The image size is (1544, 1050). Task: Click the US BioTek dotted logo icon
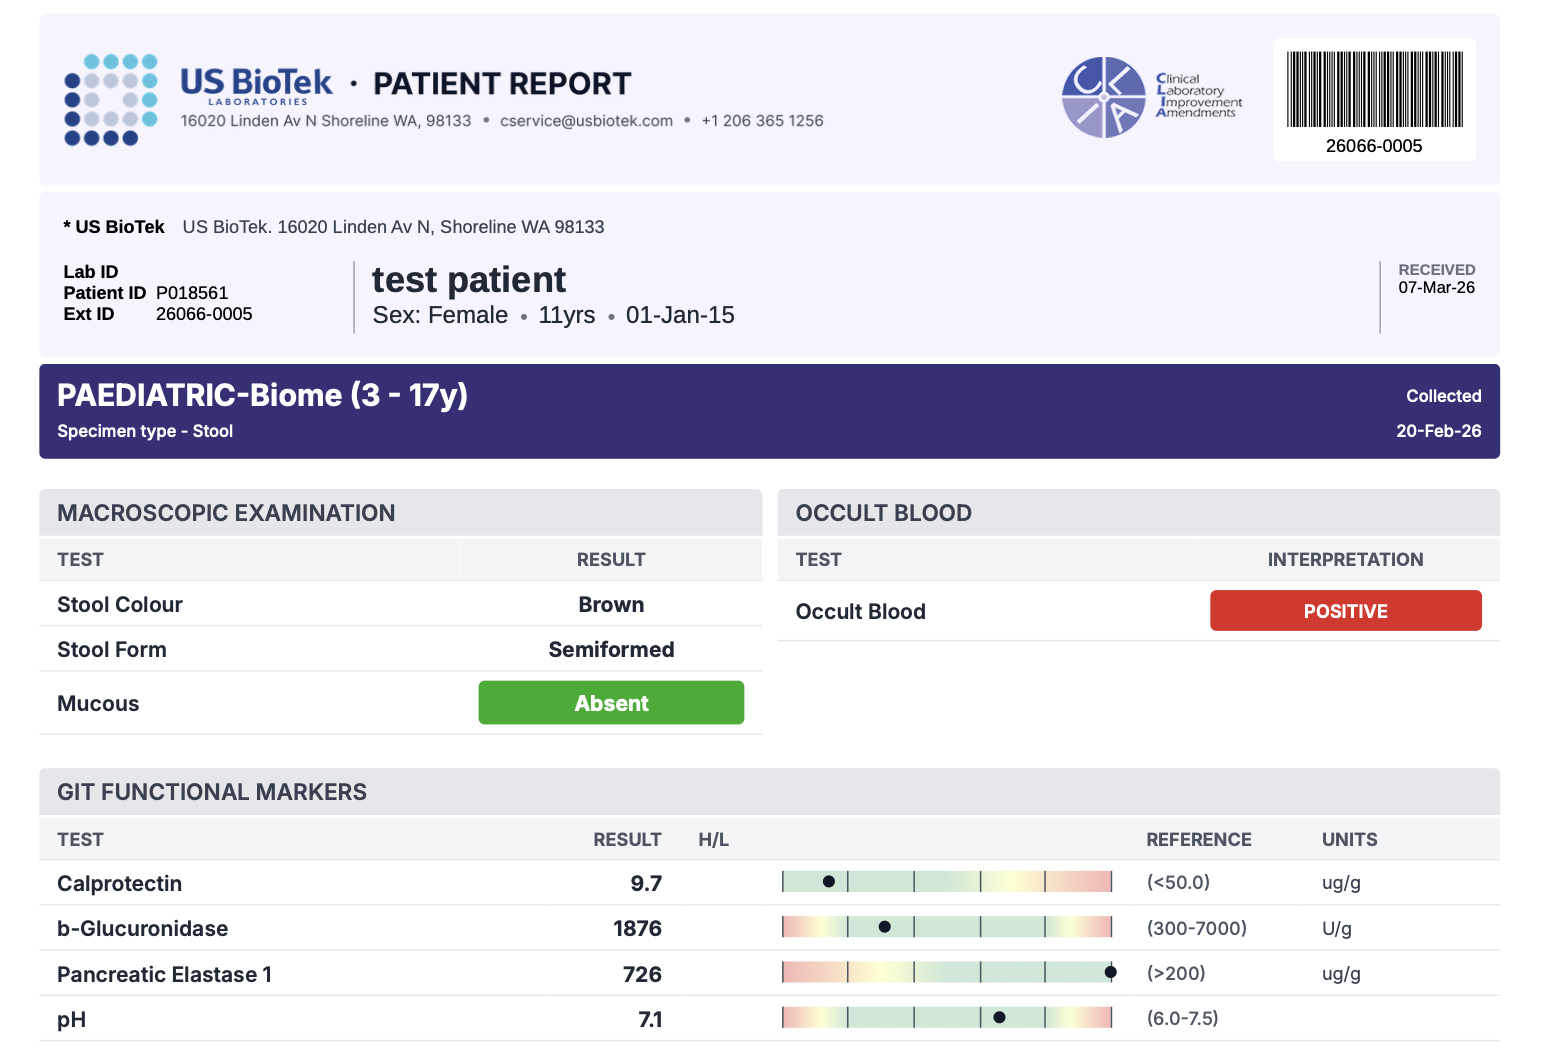pos(111,100)
